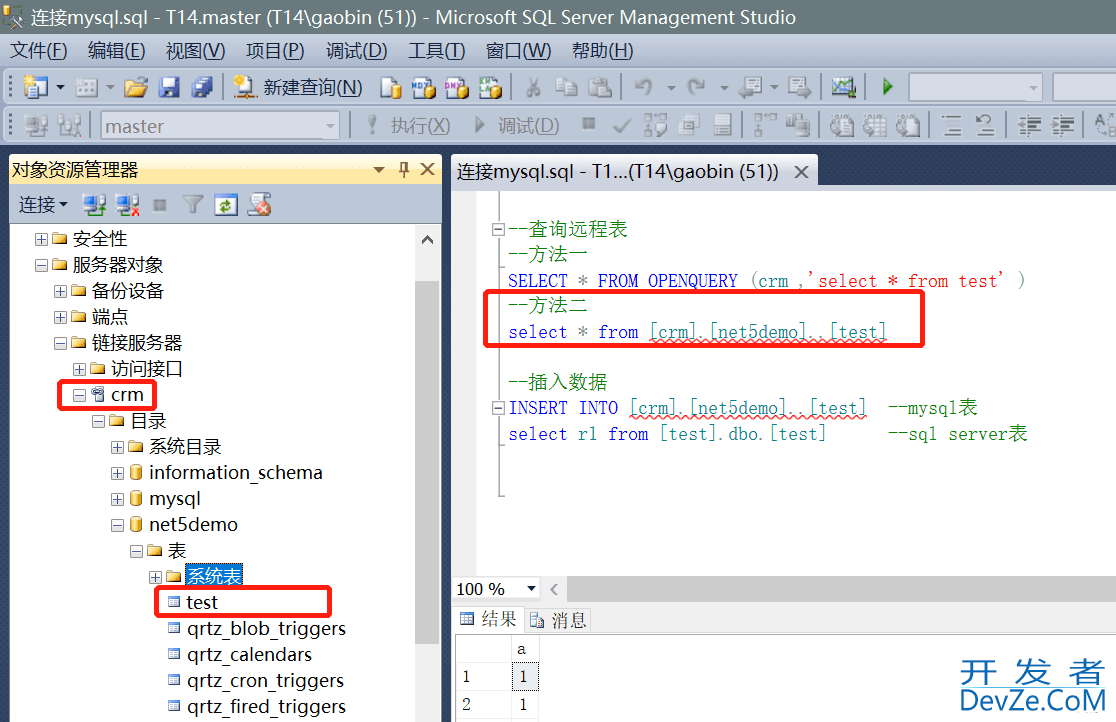Select the qrtz_calendars table
Image resolution: width=1116 pixels, height=722 pixels.
tap(249, 654)
